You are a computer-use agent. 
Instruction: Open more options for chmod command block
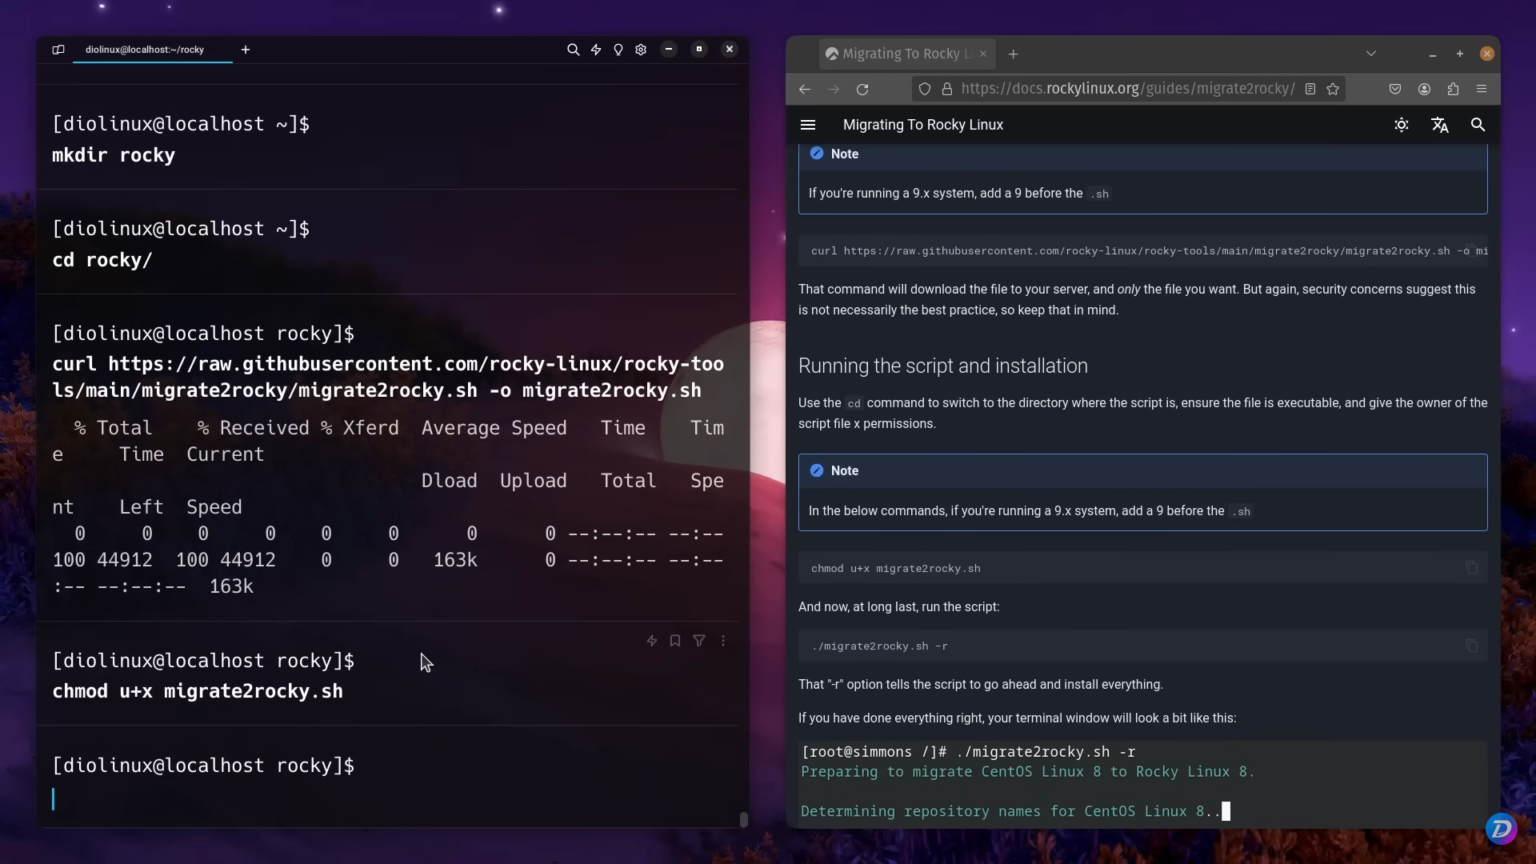click(723, 641)
